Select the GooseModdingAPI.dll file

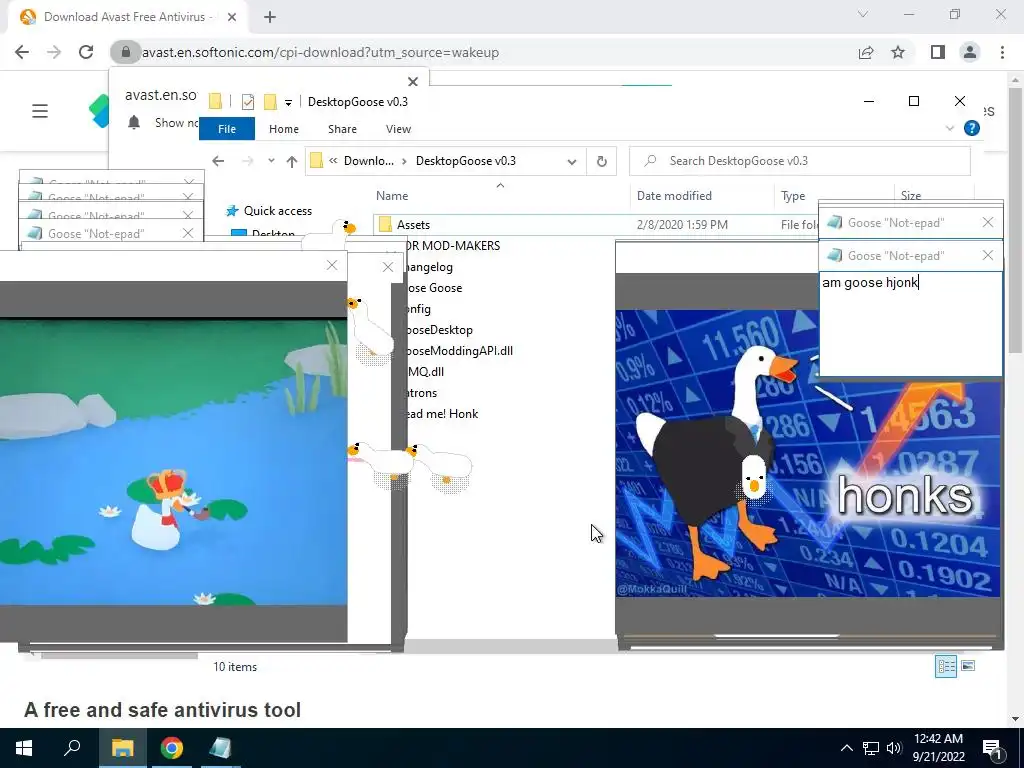pyautogui.click(x=460, y=351)
